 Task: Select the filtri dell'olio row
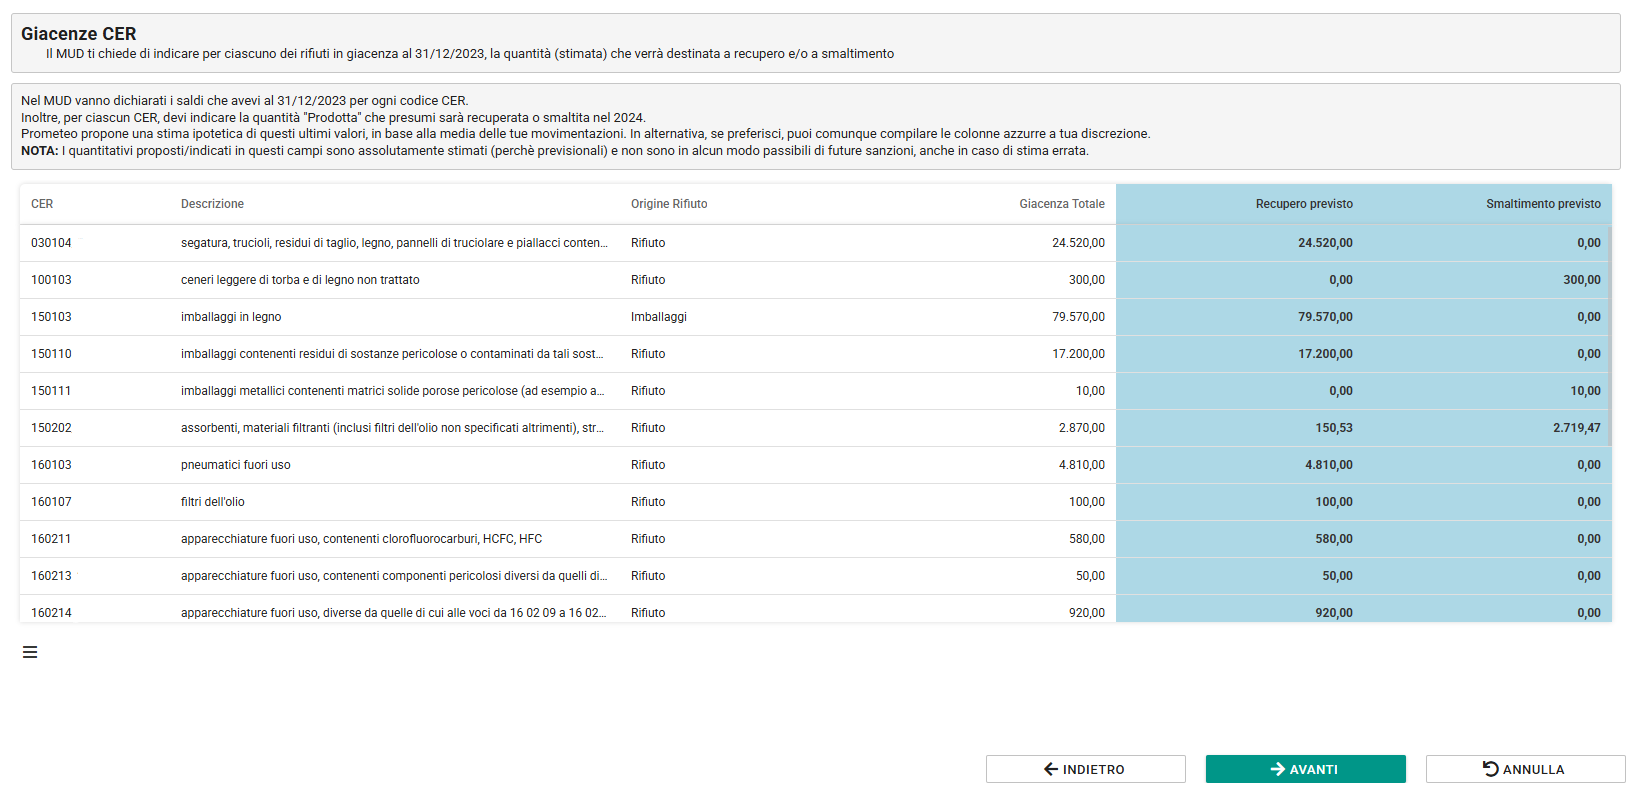(568, 502)
